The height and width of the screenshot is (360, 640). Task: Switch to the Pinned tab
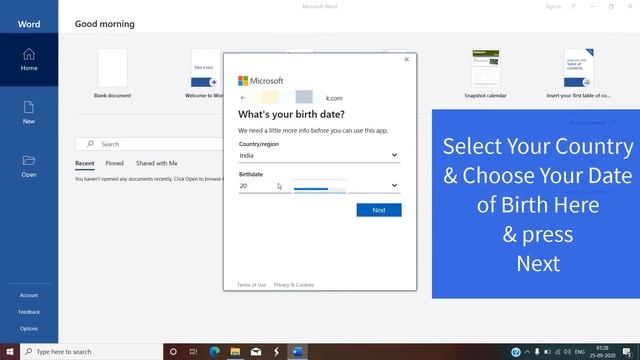(x=114, y=163)
